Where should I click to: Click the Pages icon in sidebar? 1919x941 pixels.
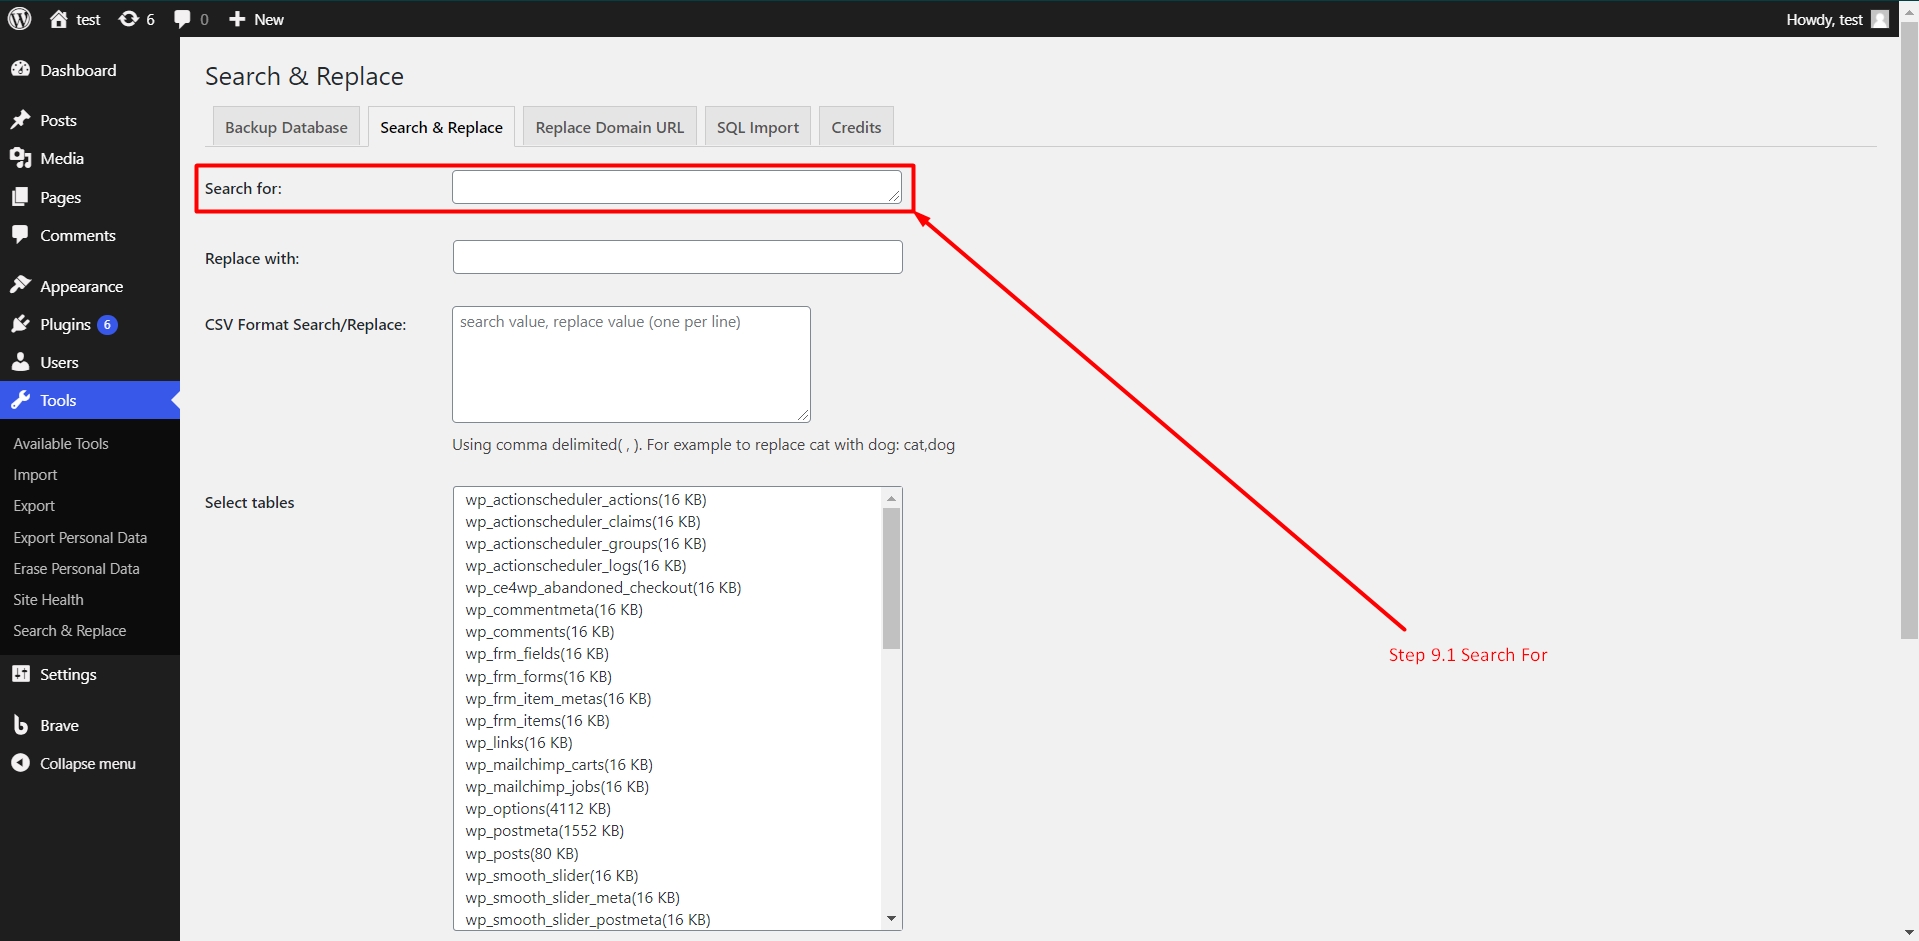coord(20,197)
